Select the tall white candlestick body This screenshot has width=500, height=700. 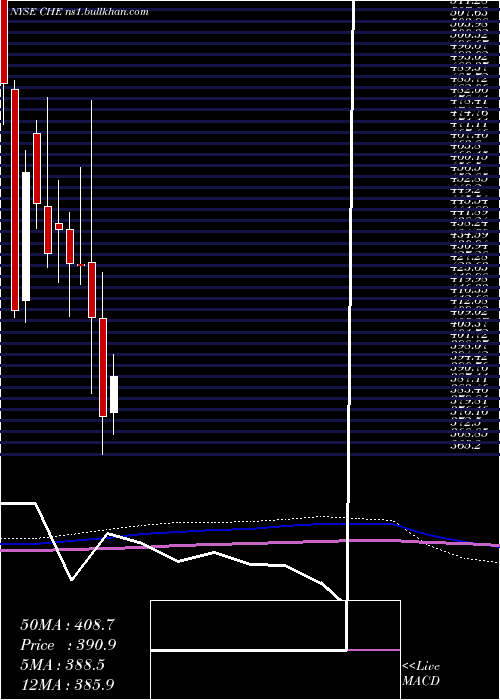tap(26, 237)
